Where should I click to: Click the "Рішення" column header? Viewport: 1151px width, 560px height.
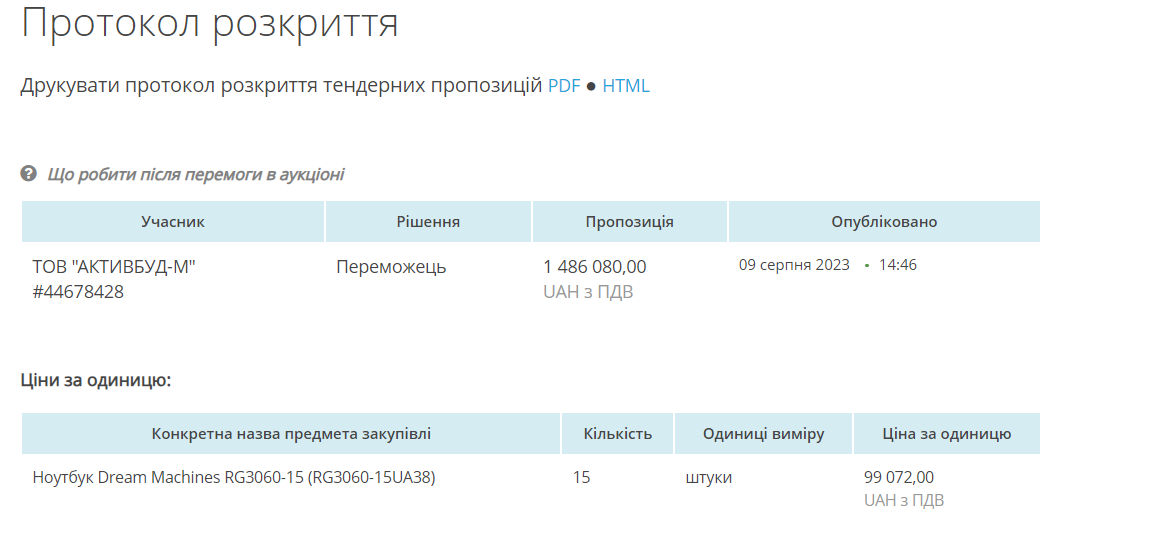428,222
